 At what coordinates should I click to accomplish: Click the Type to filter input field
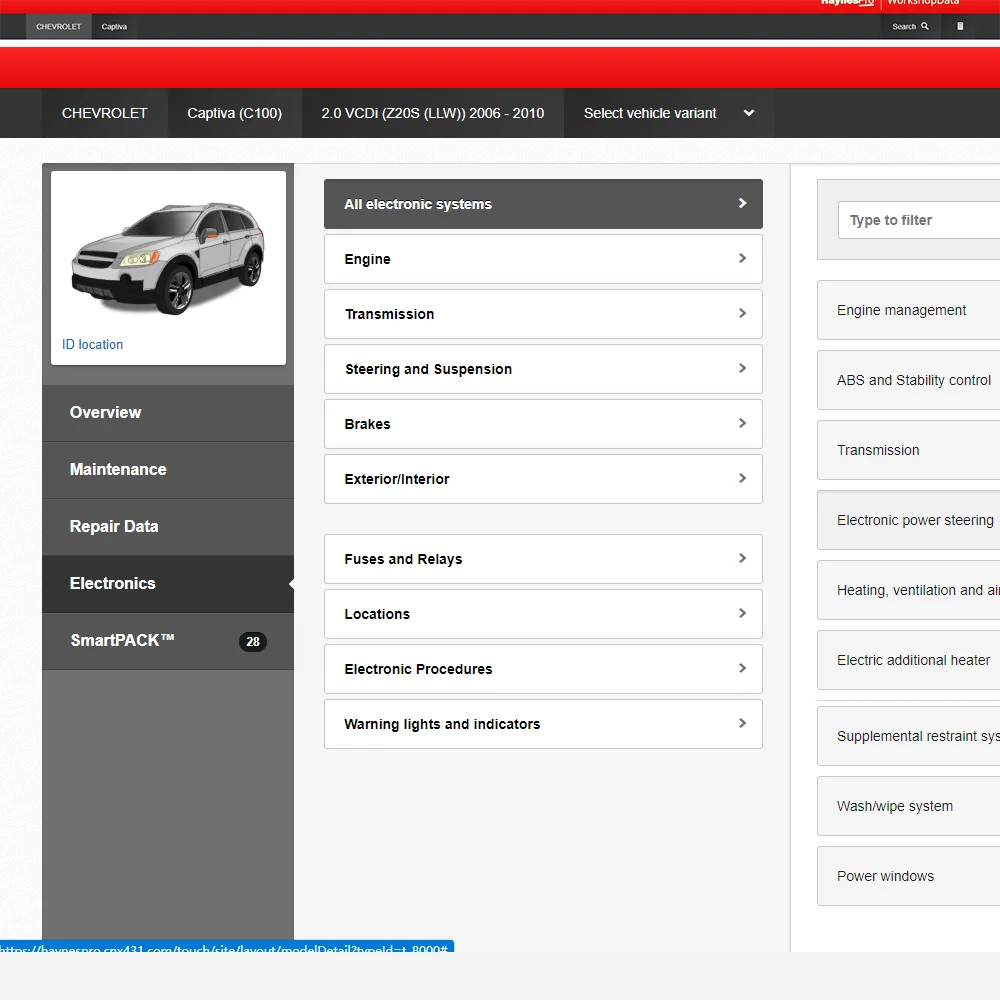pyautogui.click(x=919, y=220)
